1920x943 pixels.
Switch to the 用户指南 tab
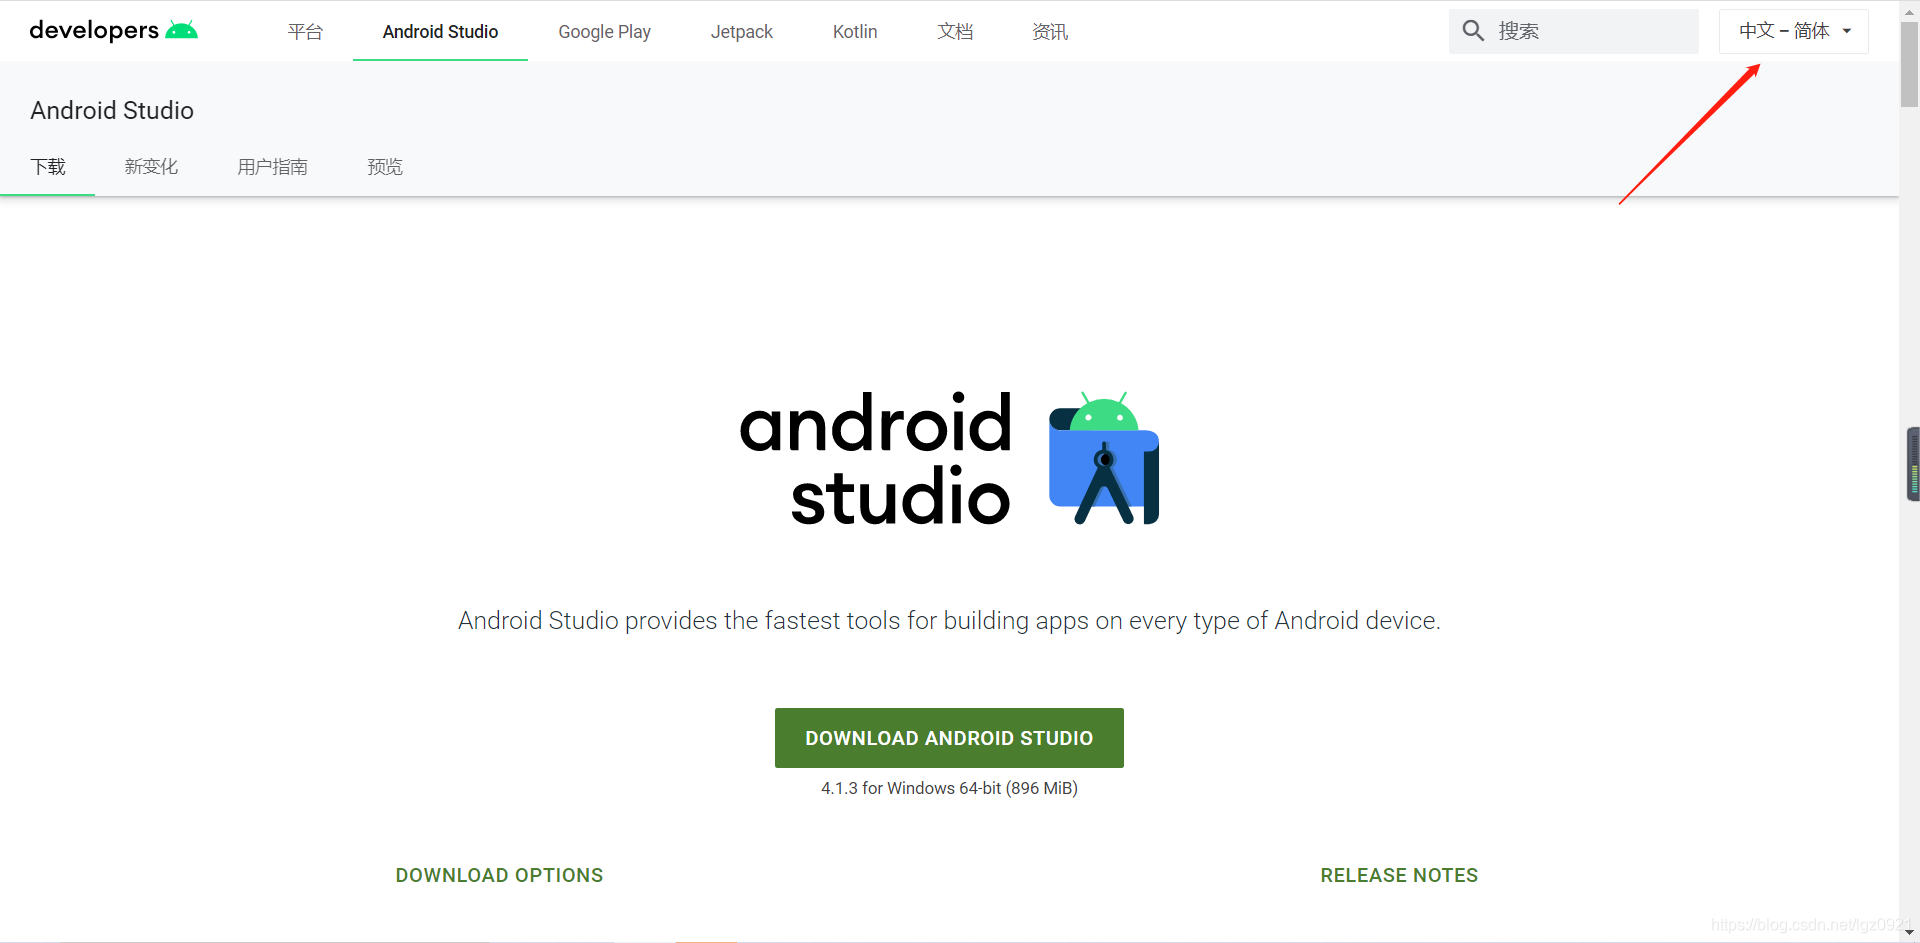(272, 167)
